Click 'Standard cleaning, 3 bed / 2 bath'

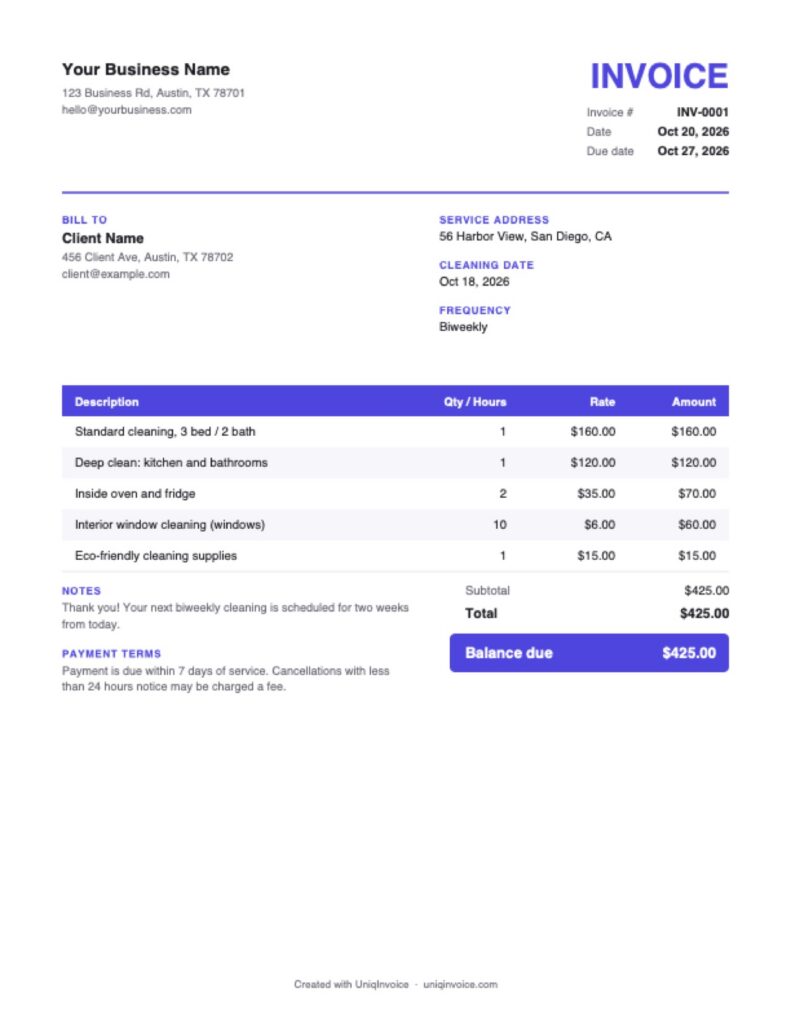pos(165,432)
